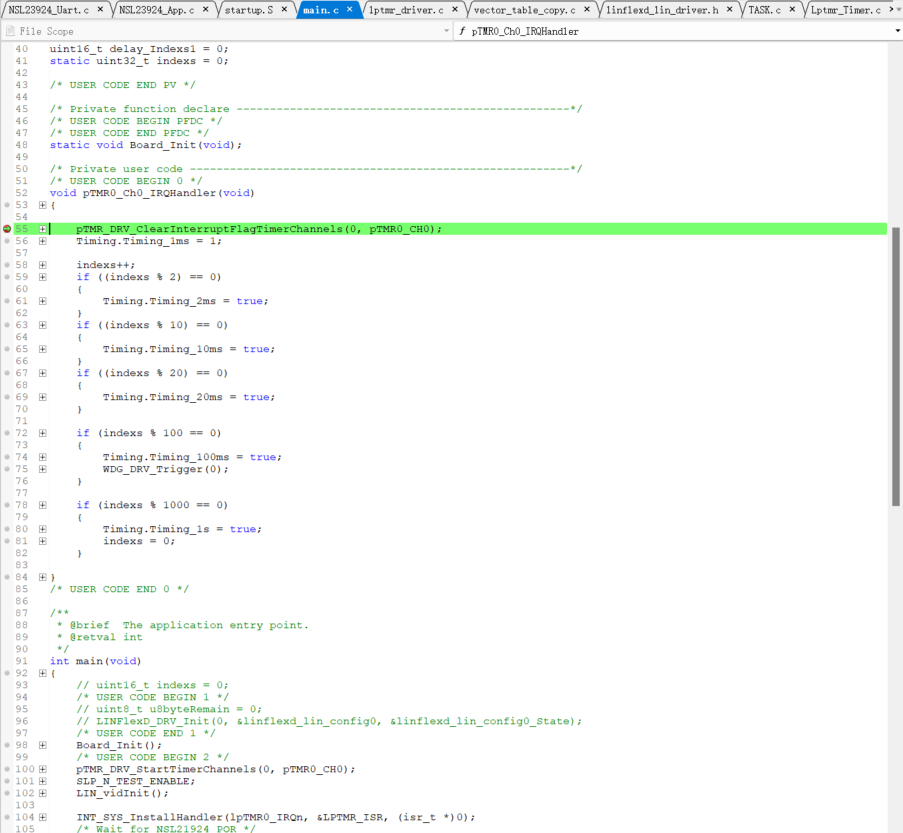Toggle breakpoint dot on line 100
This screenshot has width=903, height=833.
coord(7,769)
